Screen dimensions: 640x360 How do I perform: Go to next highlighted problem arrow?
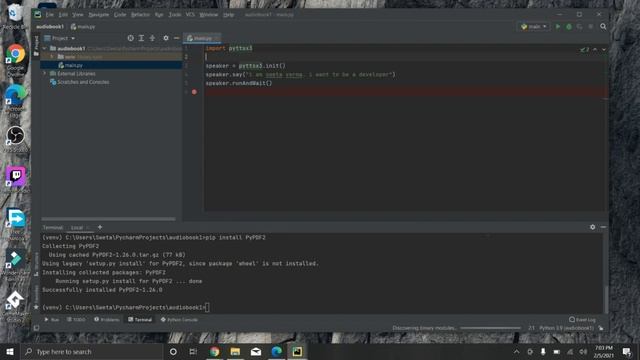tap(604, 49)
